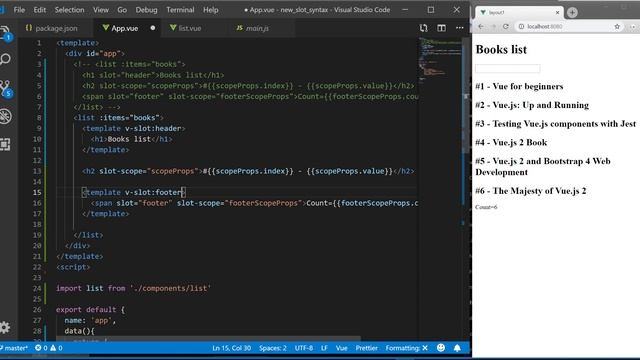Open the Manage gear menu
The height and width of the screenshot is (360, 640).
(x=5, y=327)
